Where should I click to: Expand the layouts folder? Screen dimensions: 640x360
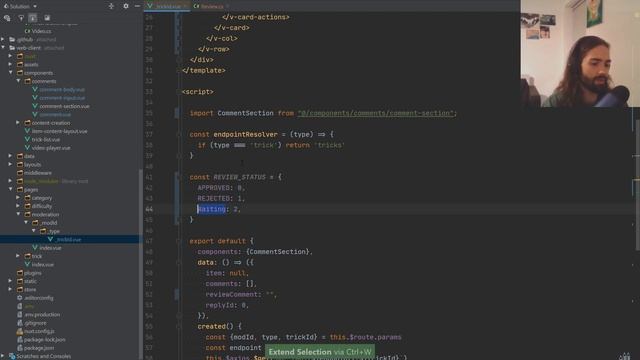(x=11, y=164)
